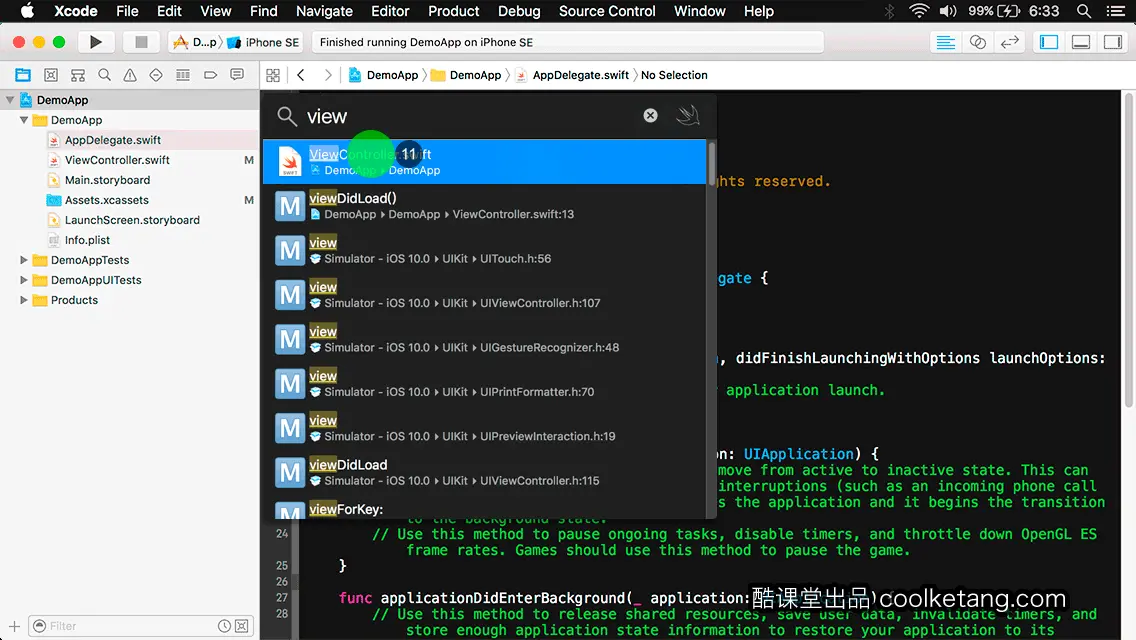
Task: Toggle the Debug area pane
Action: coord(1081,42)
